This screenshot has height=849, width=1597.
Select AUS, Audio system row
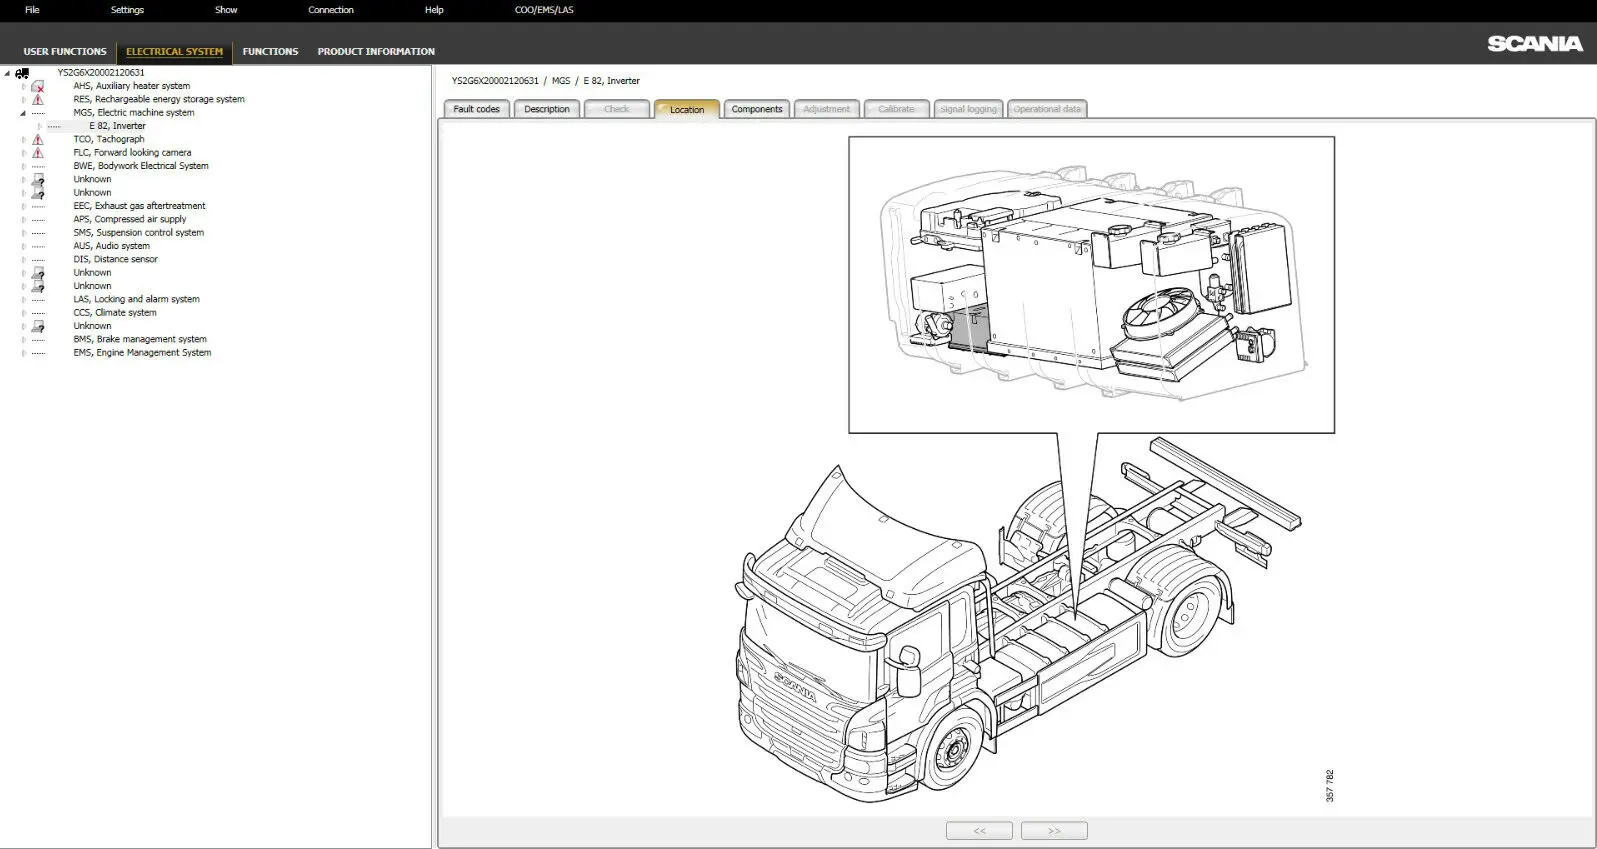point(111,246)
